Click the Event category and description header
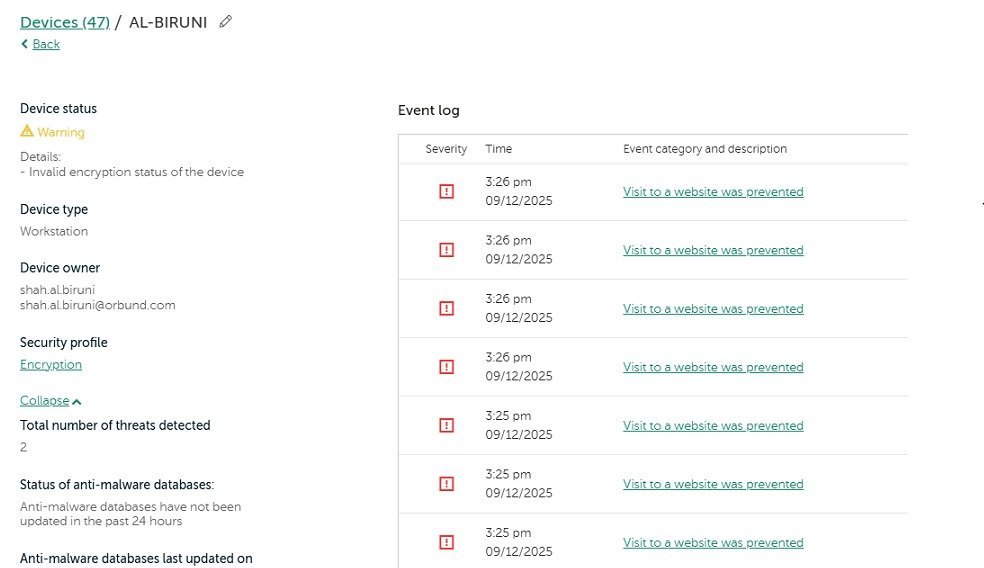Screen dimensions: 984x568 [x=704, y=149]
